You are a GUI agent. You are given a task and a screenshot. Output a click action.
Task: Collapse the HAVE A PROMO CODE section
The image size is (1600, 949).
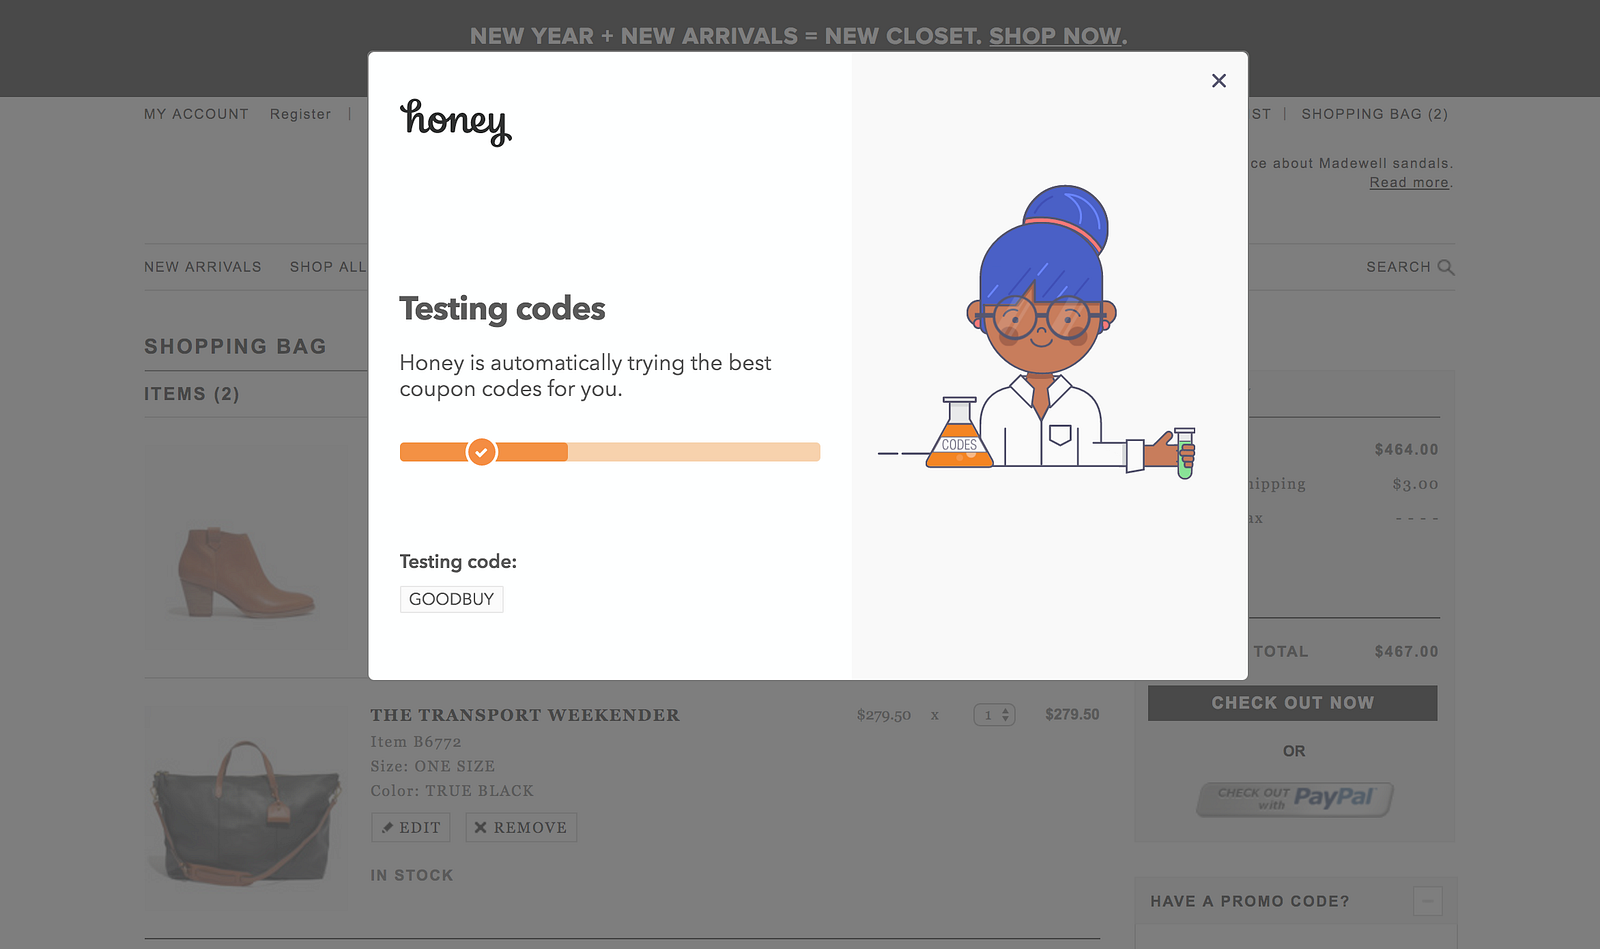[x=1427, y=901]
